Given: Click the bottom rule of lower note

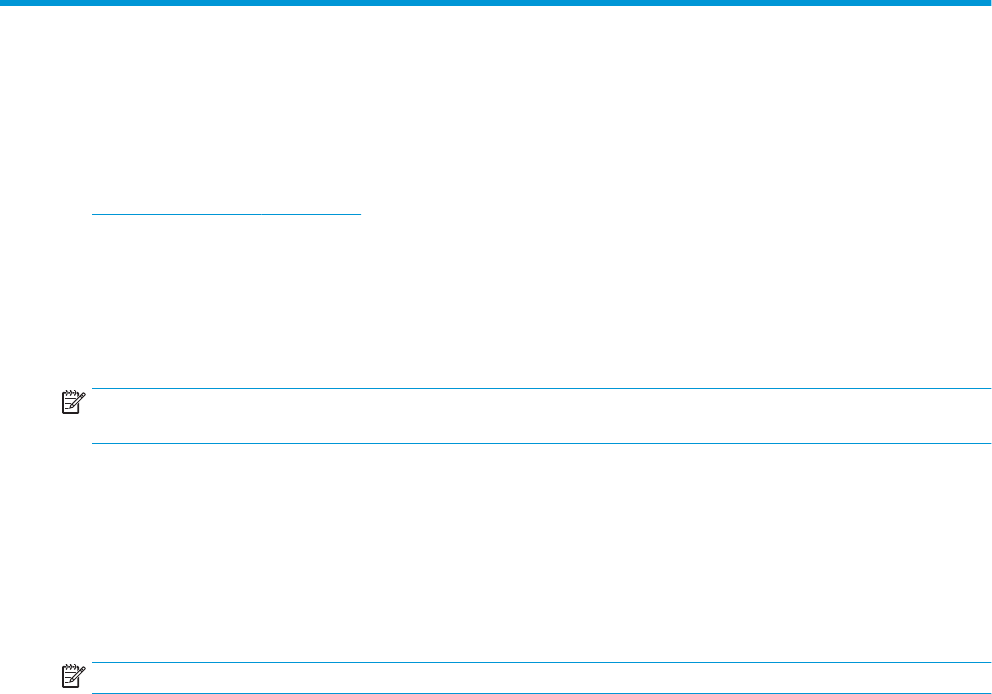Looking at the screenshot, I should (540, 693).
